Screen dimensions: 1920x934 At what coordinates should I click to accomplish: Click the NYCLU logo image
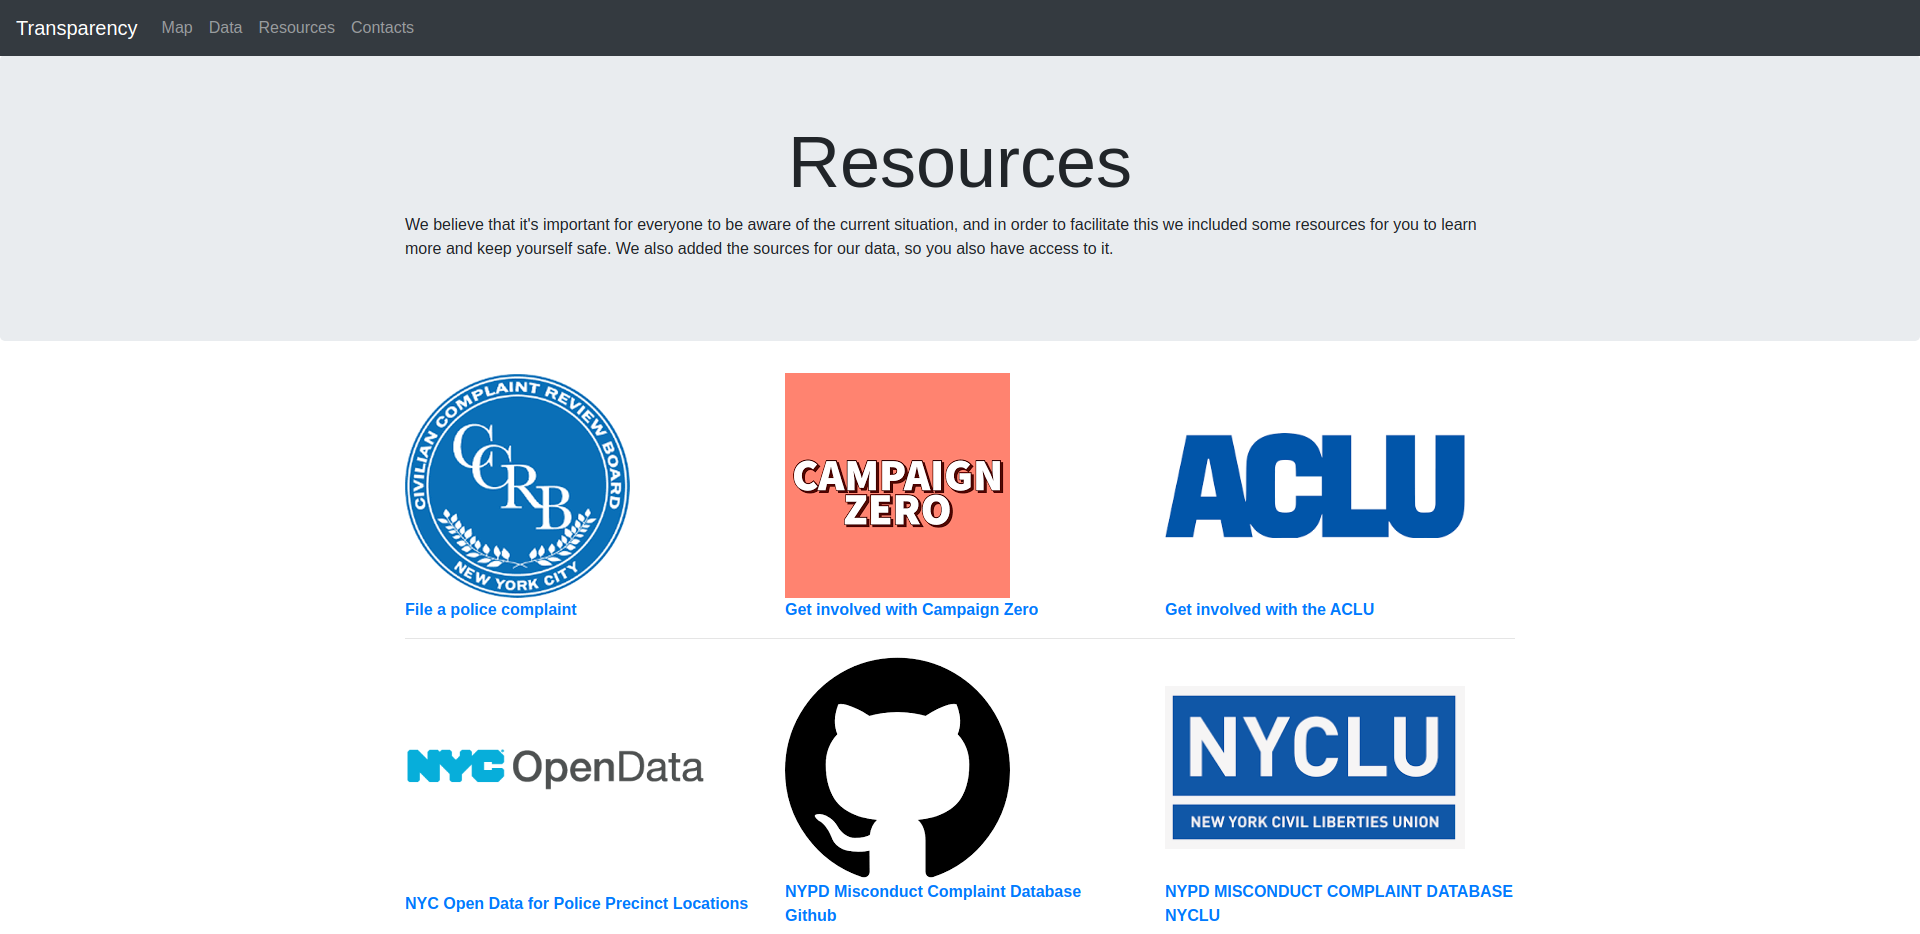(x=1315, y=767)
